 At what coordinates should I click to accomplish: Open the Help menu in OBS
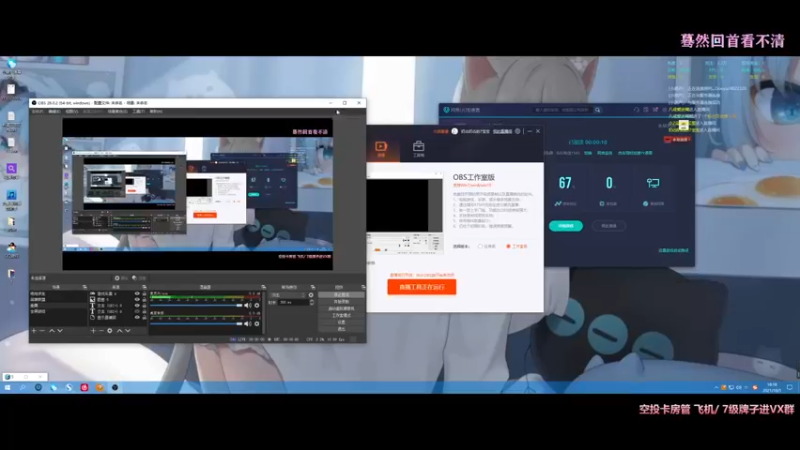[x=156, y=111]
